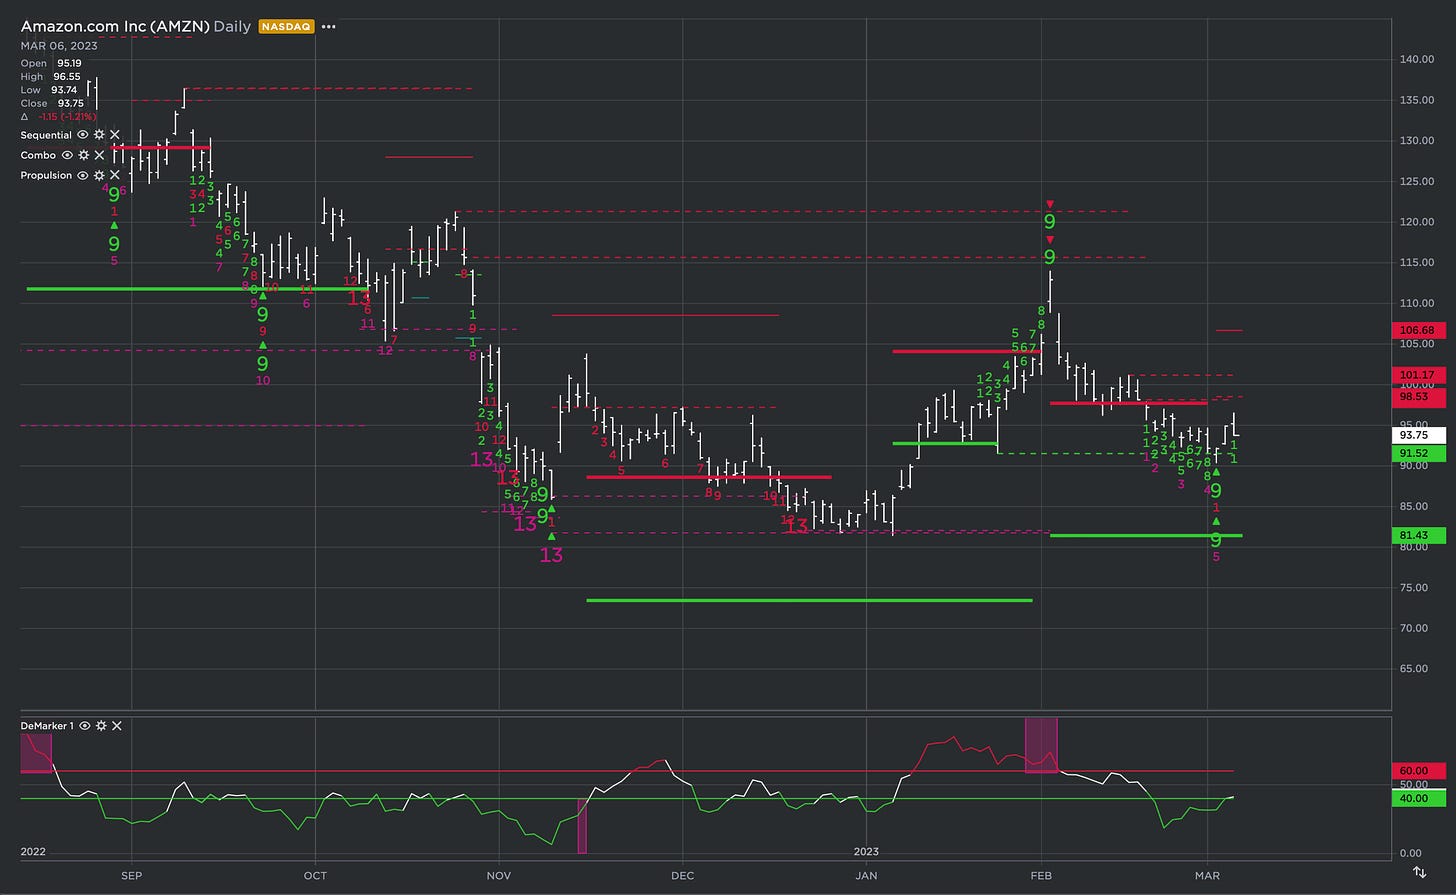The height and width of the screenshot is (895, 1456).
Task: Click the Amazon.com Inc (AMZN) symbol title
Action: click(x=115, y=27)
